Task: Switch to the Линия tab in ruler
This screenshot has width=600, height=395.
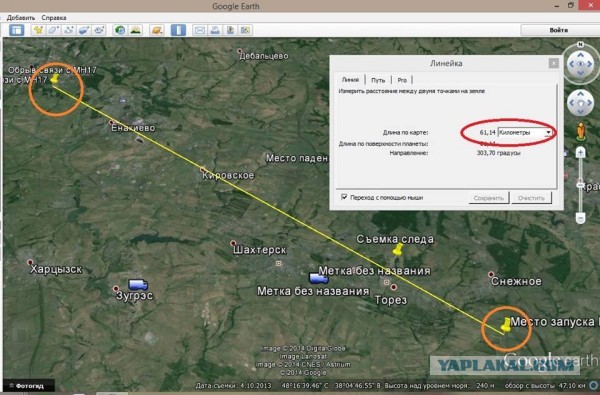Action: [x=350, y=80]
